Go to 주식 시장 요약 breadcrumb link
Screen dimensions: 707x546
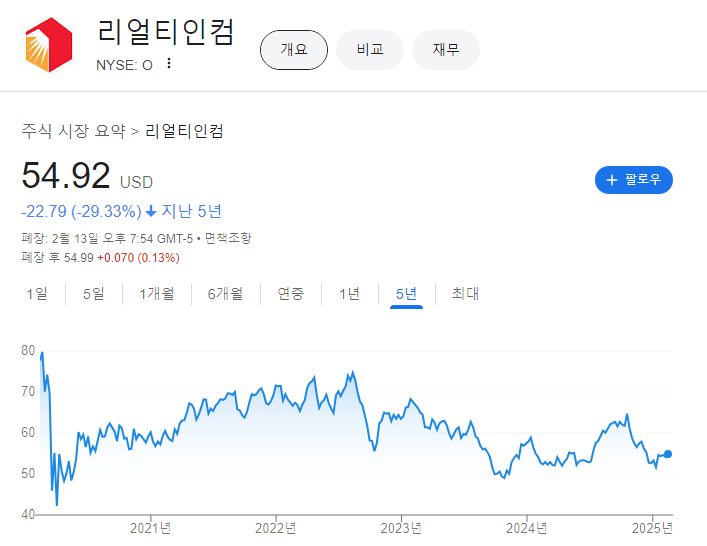(x=73, y=131)
